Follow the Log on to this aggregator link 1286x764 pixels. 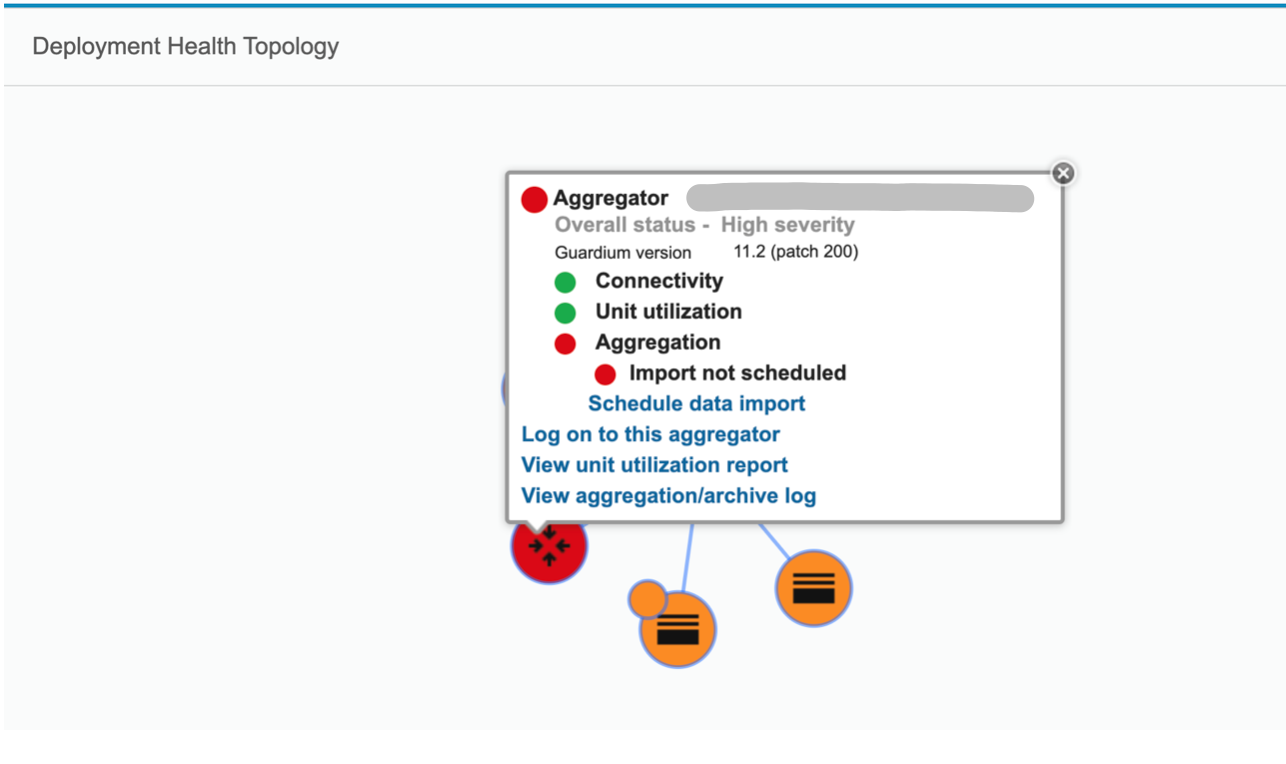pyautogui.click(x=651, y=434)
